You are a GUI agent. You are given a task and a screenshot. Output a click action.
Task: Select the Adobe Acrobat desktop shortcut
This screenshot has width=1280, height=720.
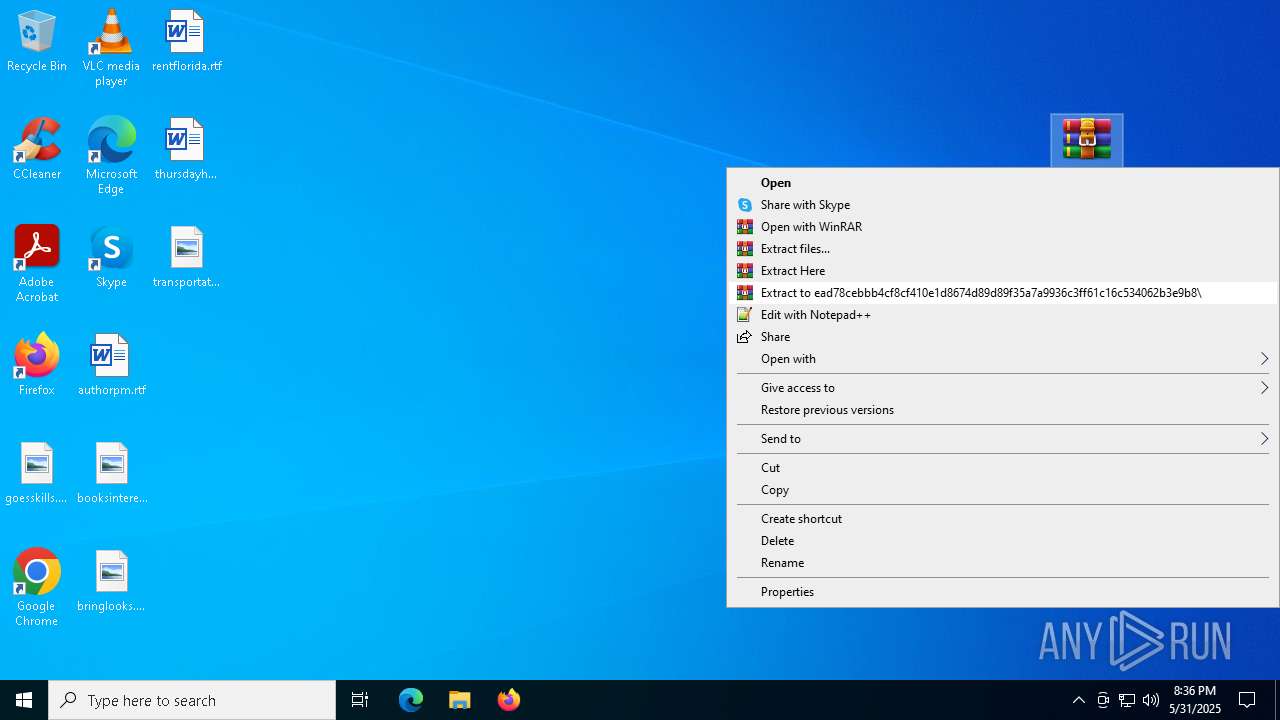pyautogui.click(x=37, y=264)
